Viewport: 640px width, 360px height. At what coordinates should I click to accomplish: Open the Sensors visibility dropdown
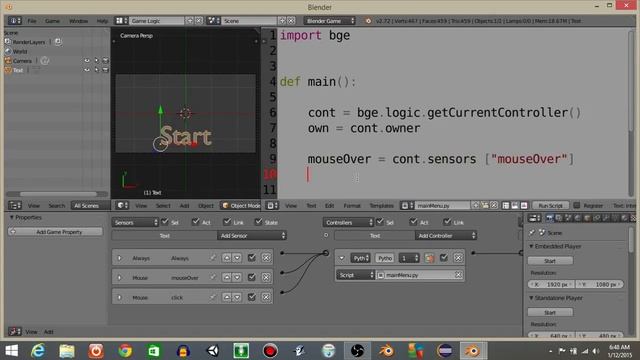[x=135, y=222]
